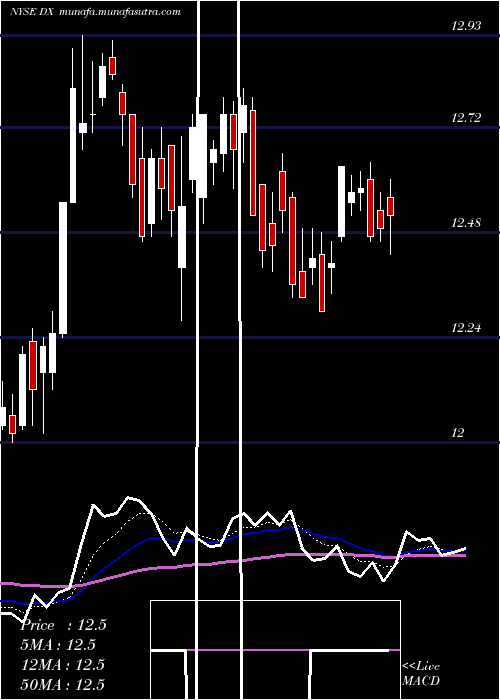Click the 12.72 price axis label
500x700 pixels.
click(466, 118)
